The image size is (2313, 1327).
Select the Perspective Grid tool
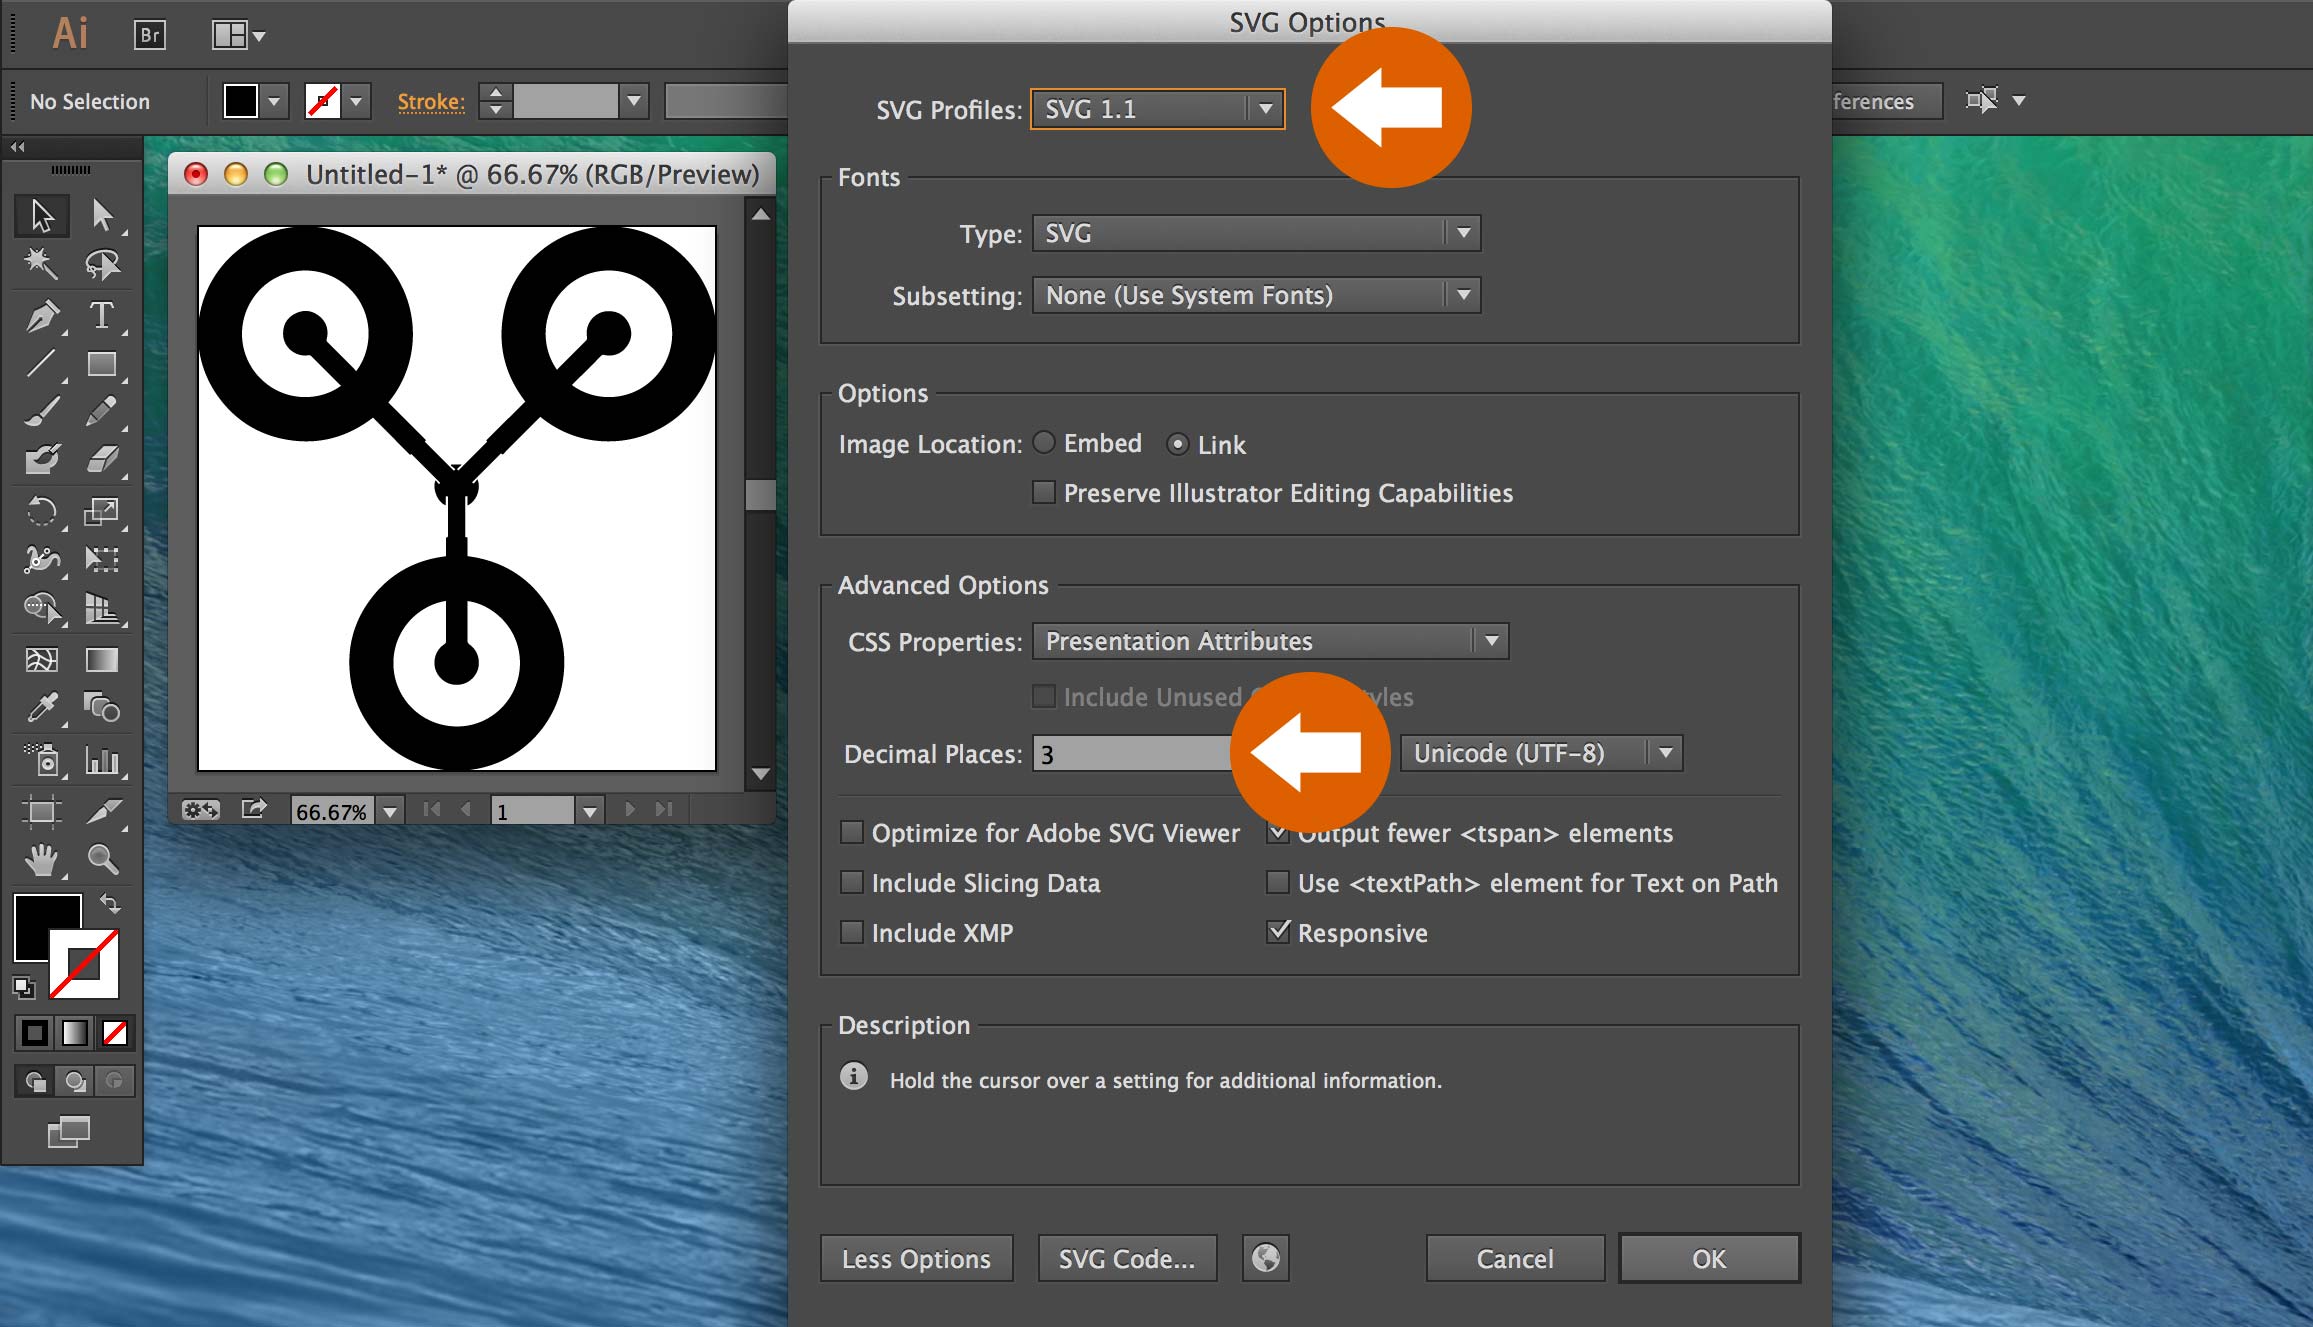click(x=102, y=608)
